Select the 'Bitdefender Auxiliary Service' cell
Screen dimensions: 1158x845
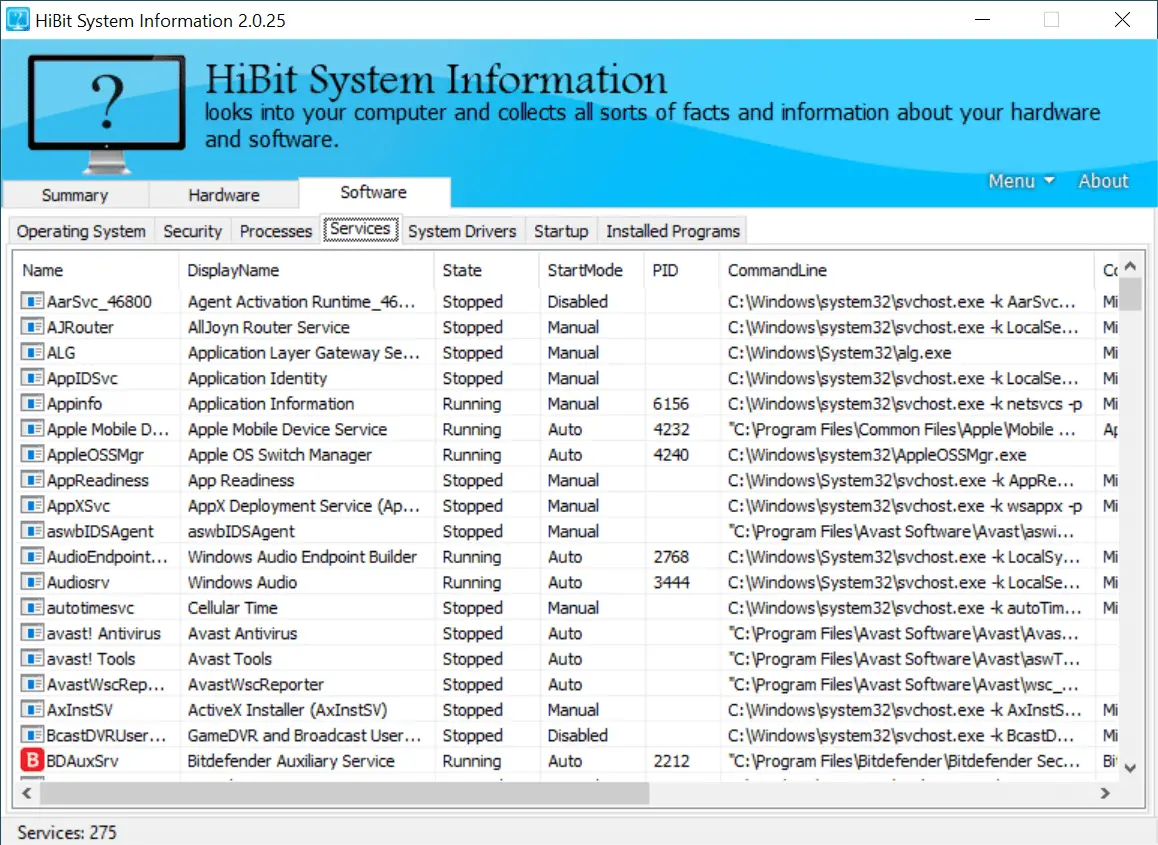click(291, 761)
